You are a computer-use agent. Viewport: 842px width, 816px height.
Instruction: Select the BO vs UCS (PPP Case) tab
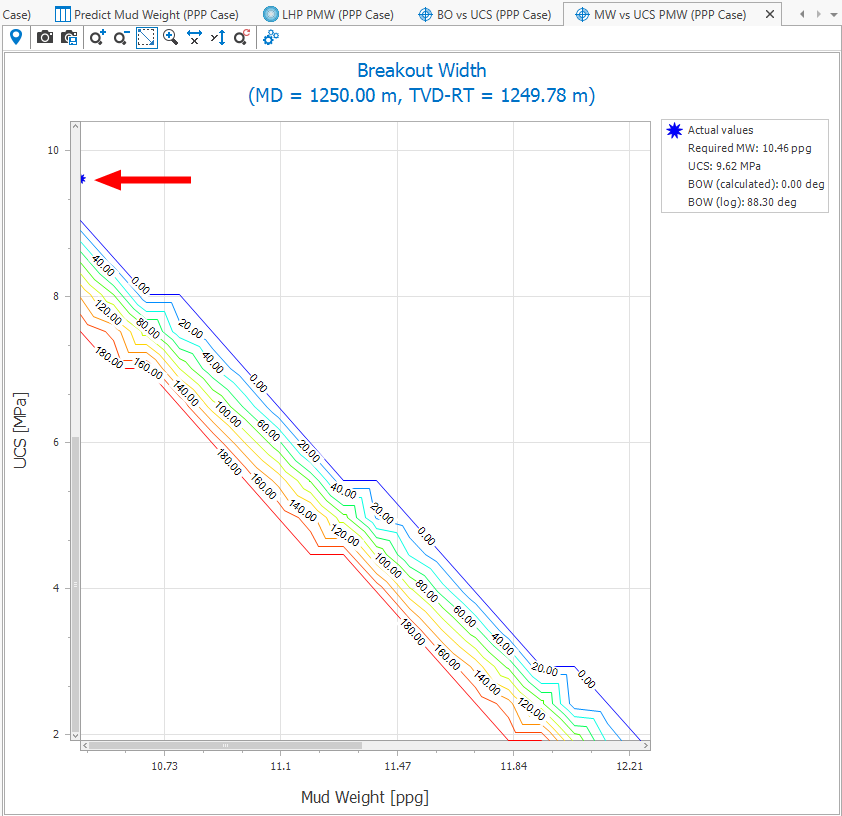point(484,15)
